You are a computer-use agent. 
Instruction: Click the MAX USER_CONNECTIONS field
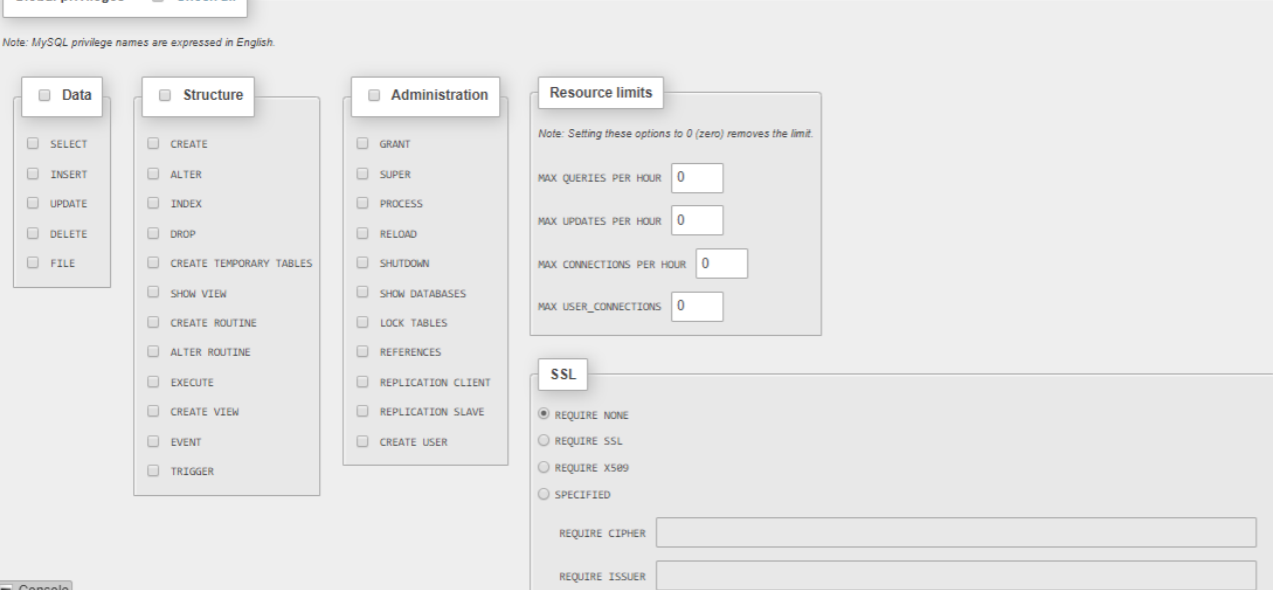[x=697, y=306]
